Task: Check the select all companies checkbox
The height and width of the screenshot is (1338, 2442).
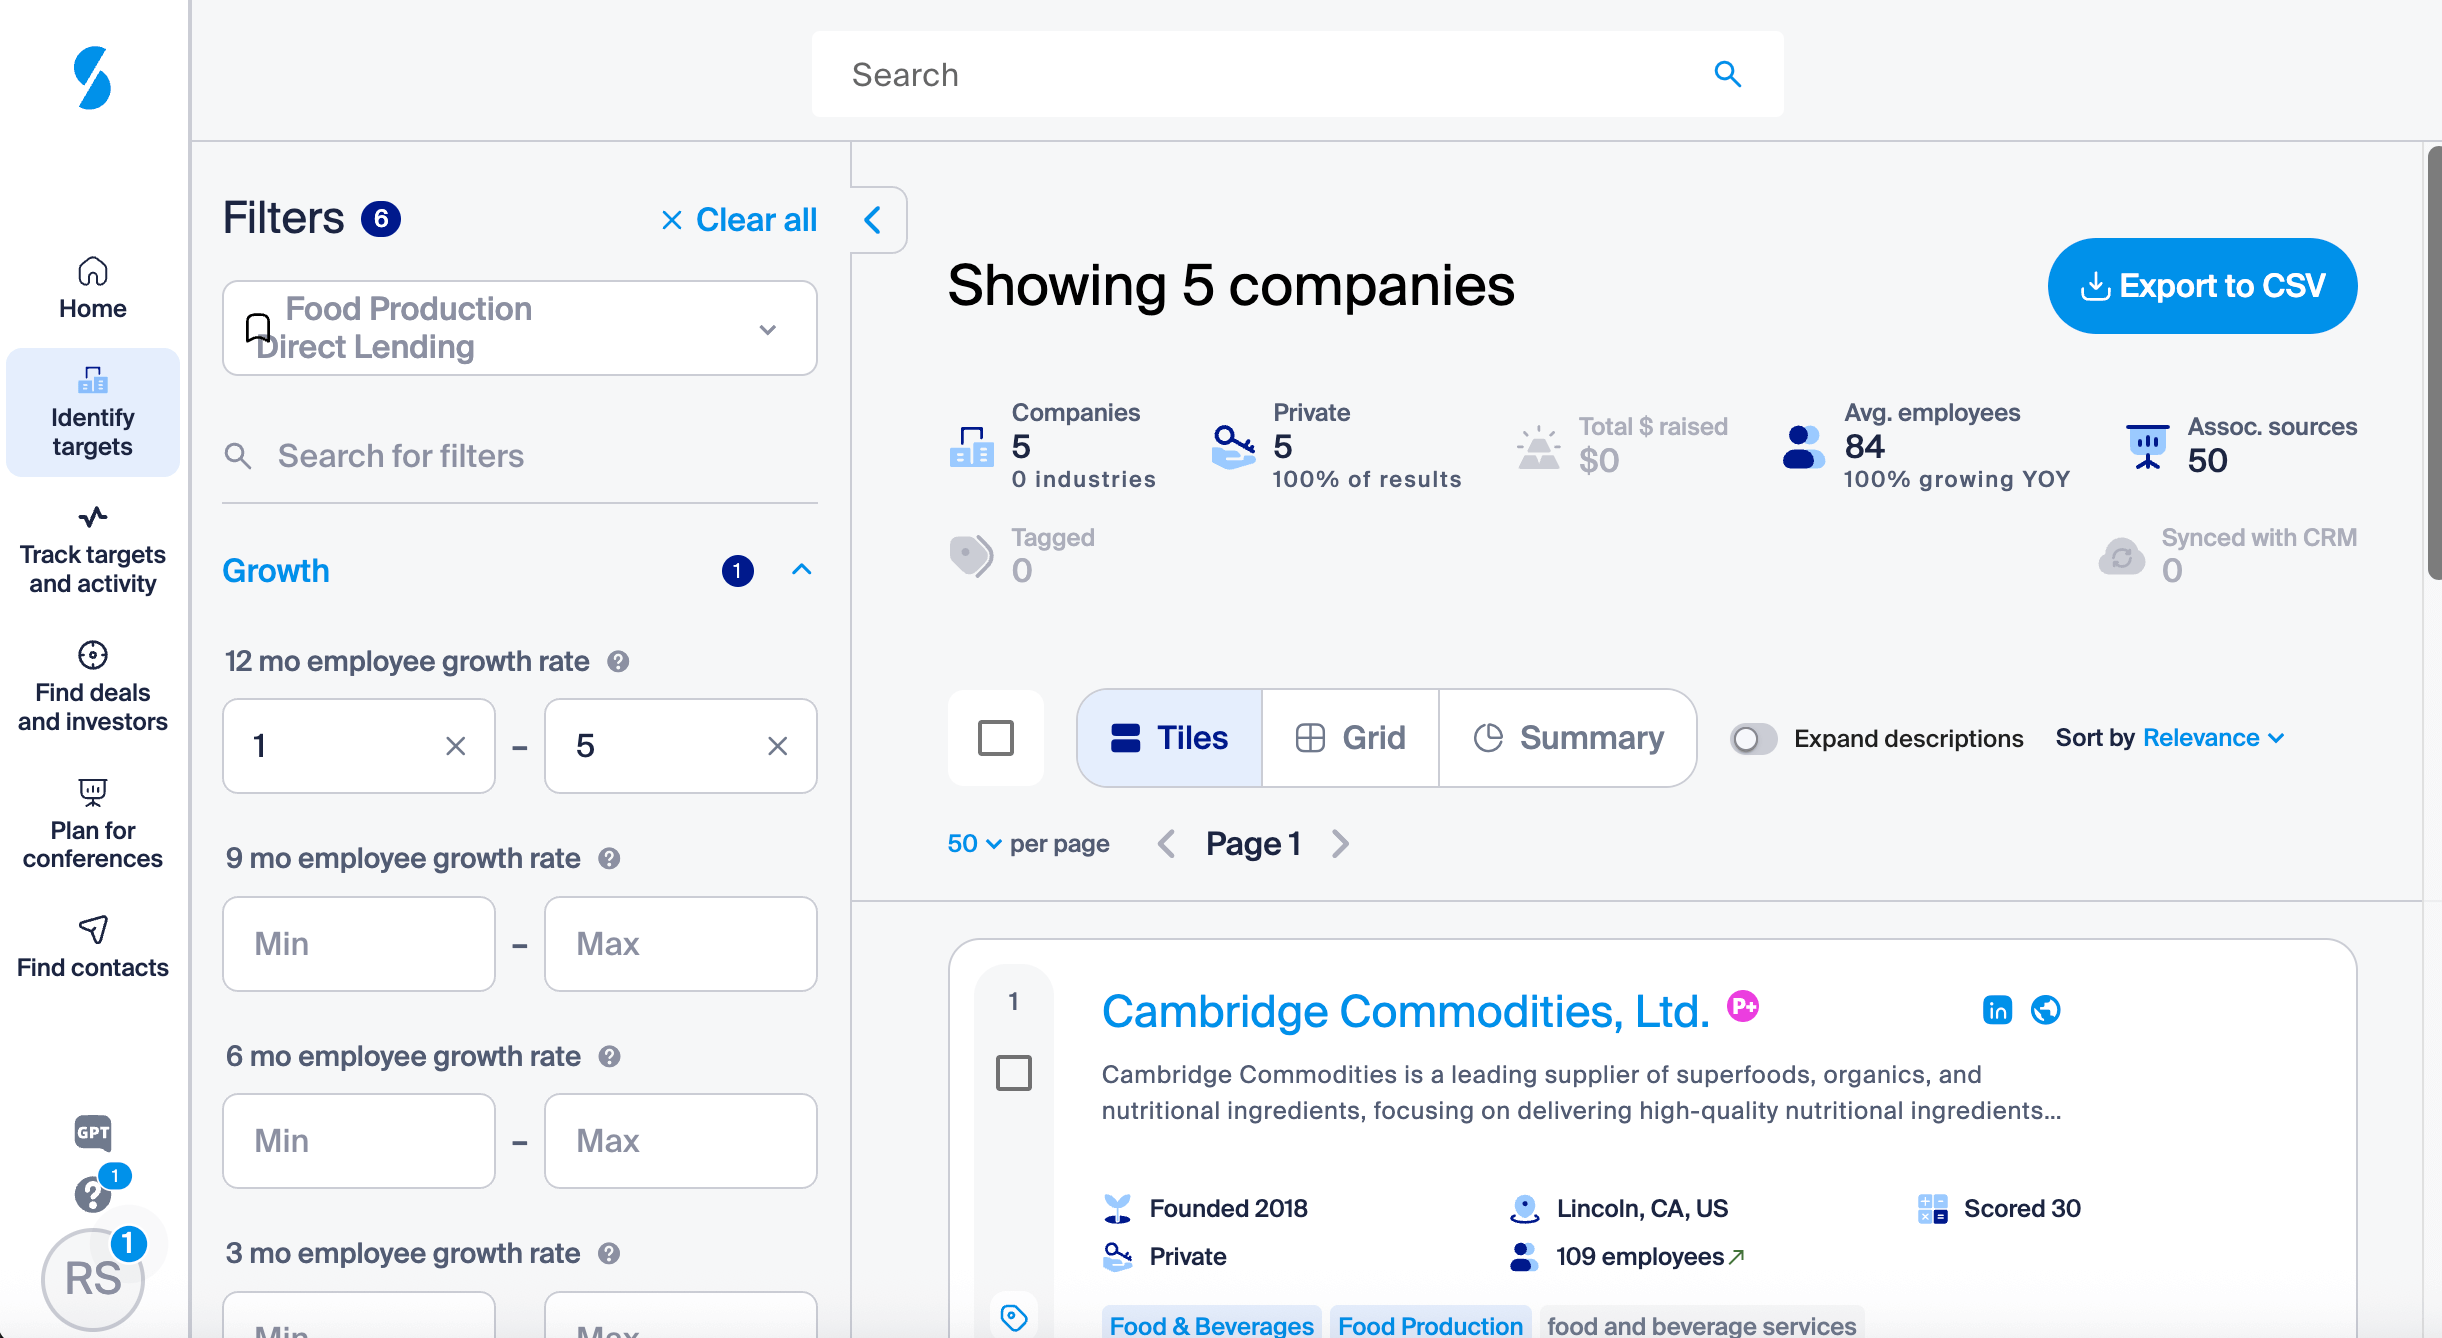Action: (x=995, y=738)
